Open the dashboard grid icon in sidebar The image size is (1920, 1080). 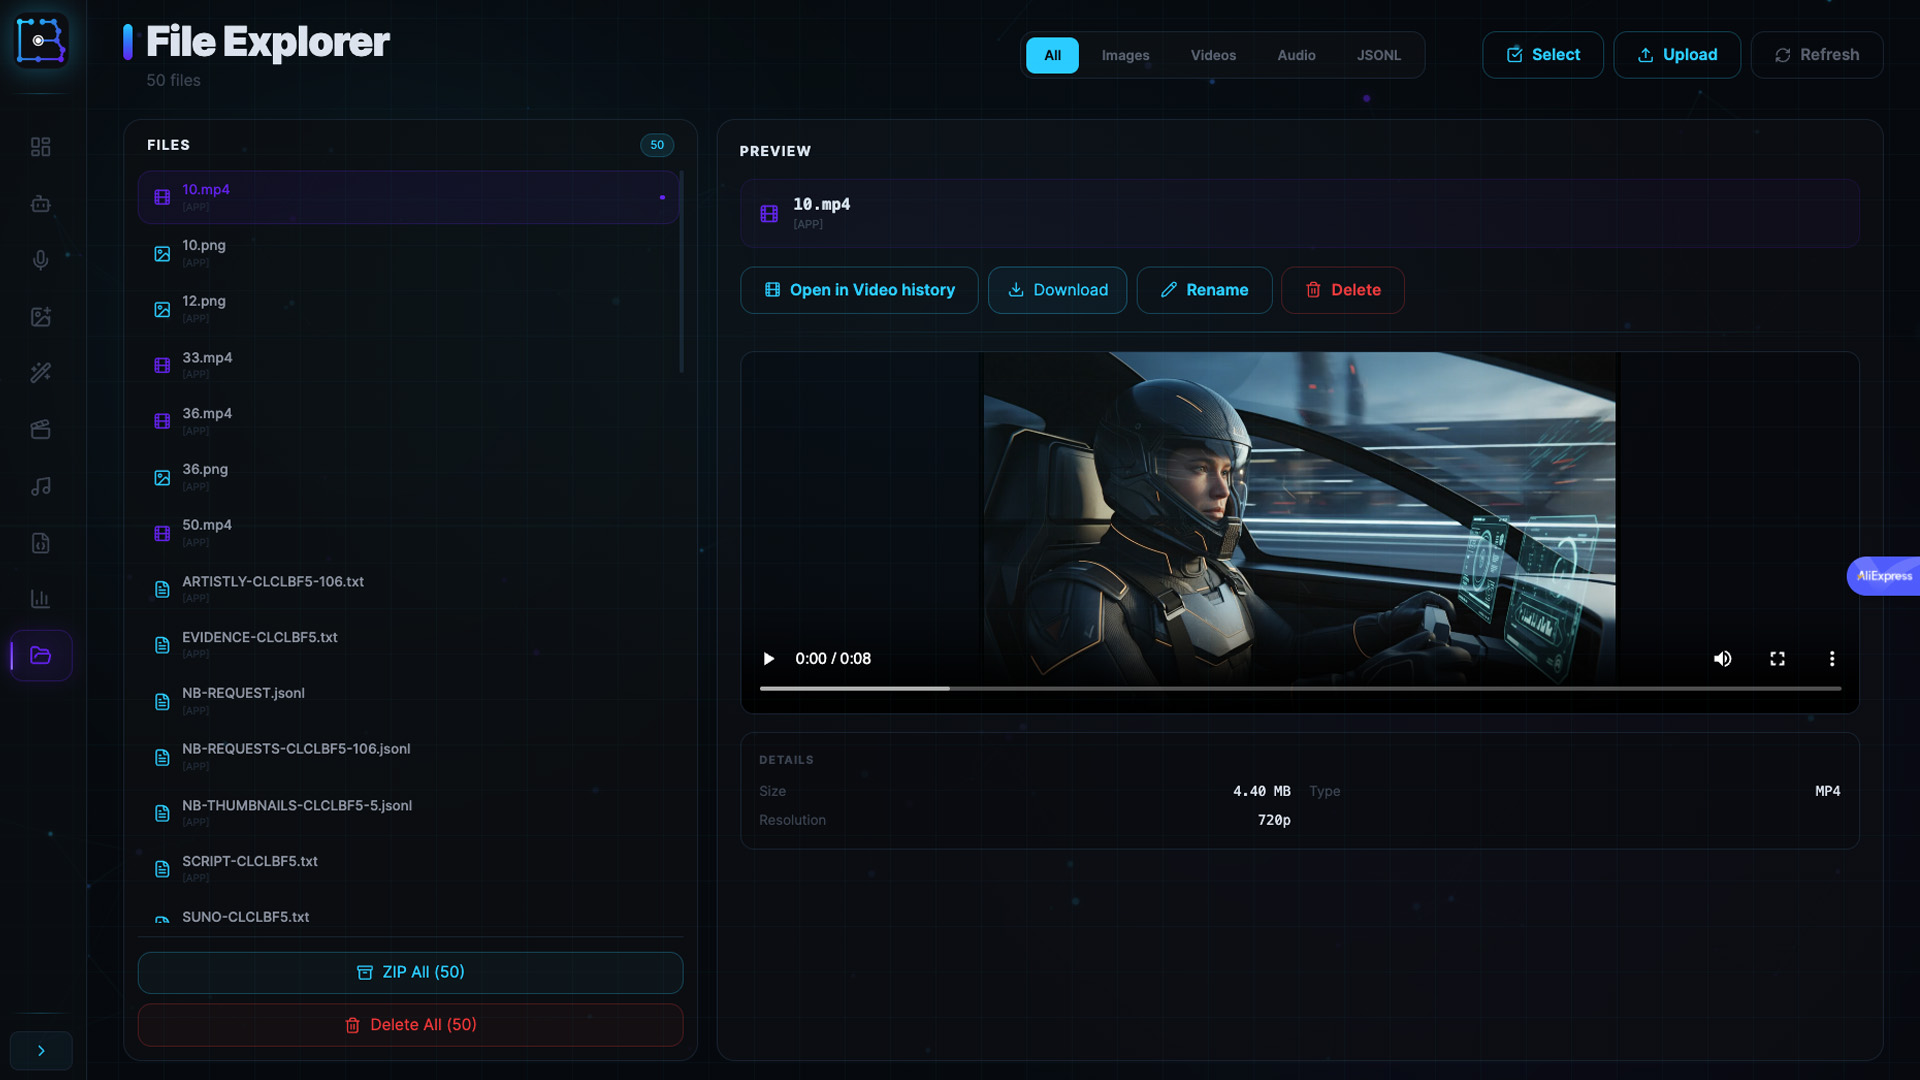click(x=41, y=147)
